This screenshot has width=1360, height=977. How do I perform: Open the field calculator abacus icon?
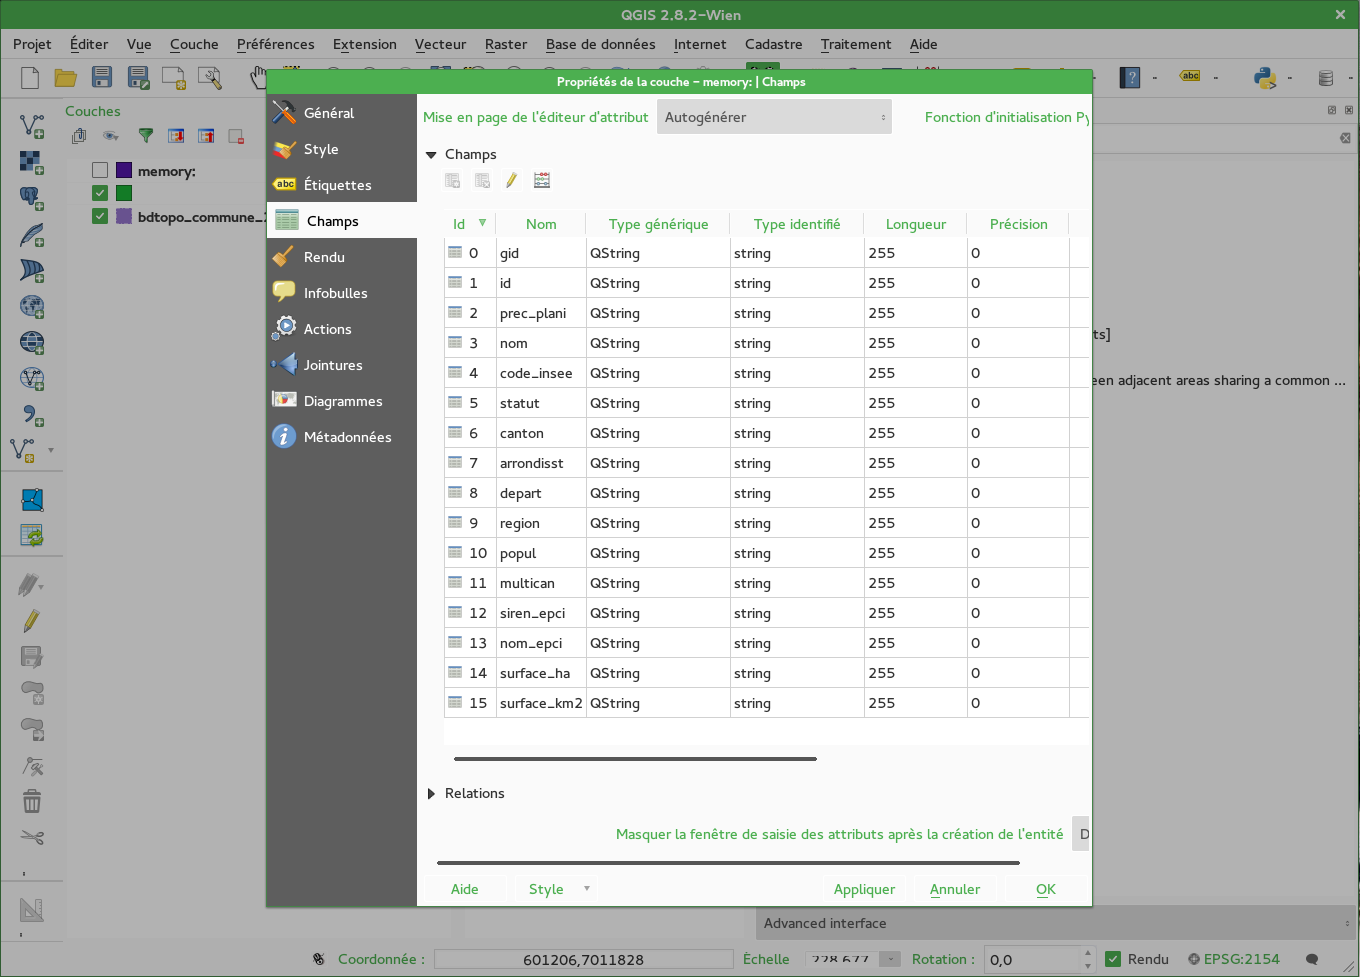[542, 181]
